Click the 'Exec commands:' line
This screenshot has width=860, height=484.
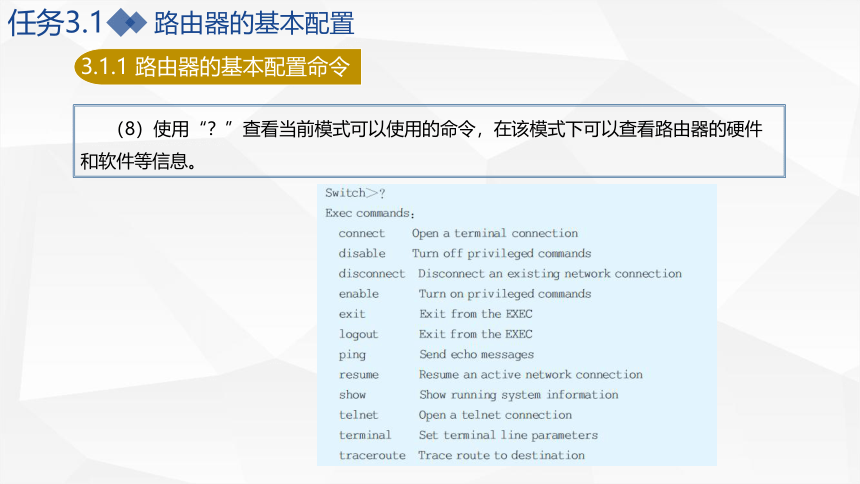pos(370,213)
